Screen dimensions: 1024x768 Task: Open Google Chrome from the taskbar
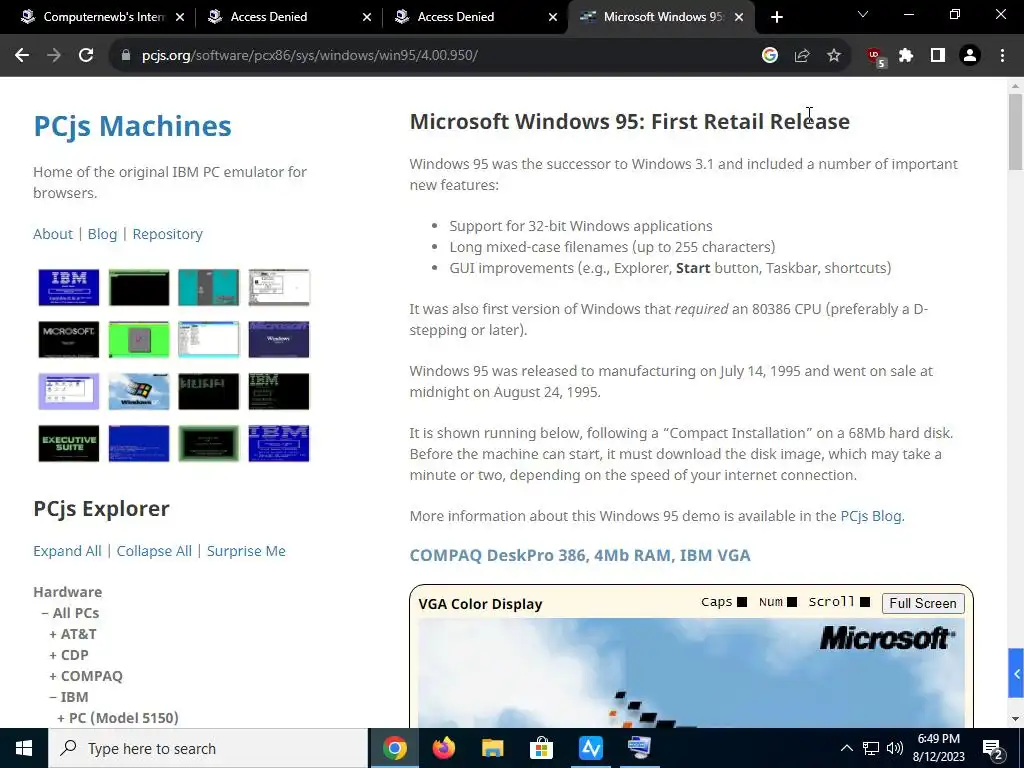coord(394,748)
